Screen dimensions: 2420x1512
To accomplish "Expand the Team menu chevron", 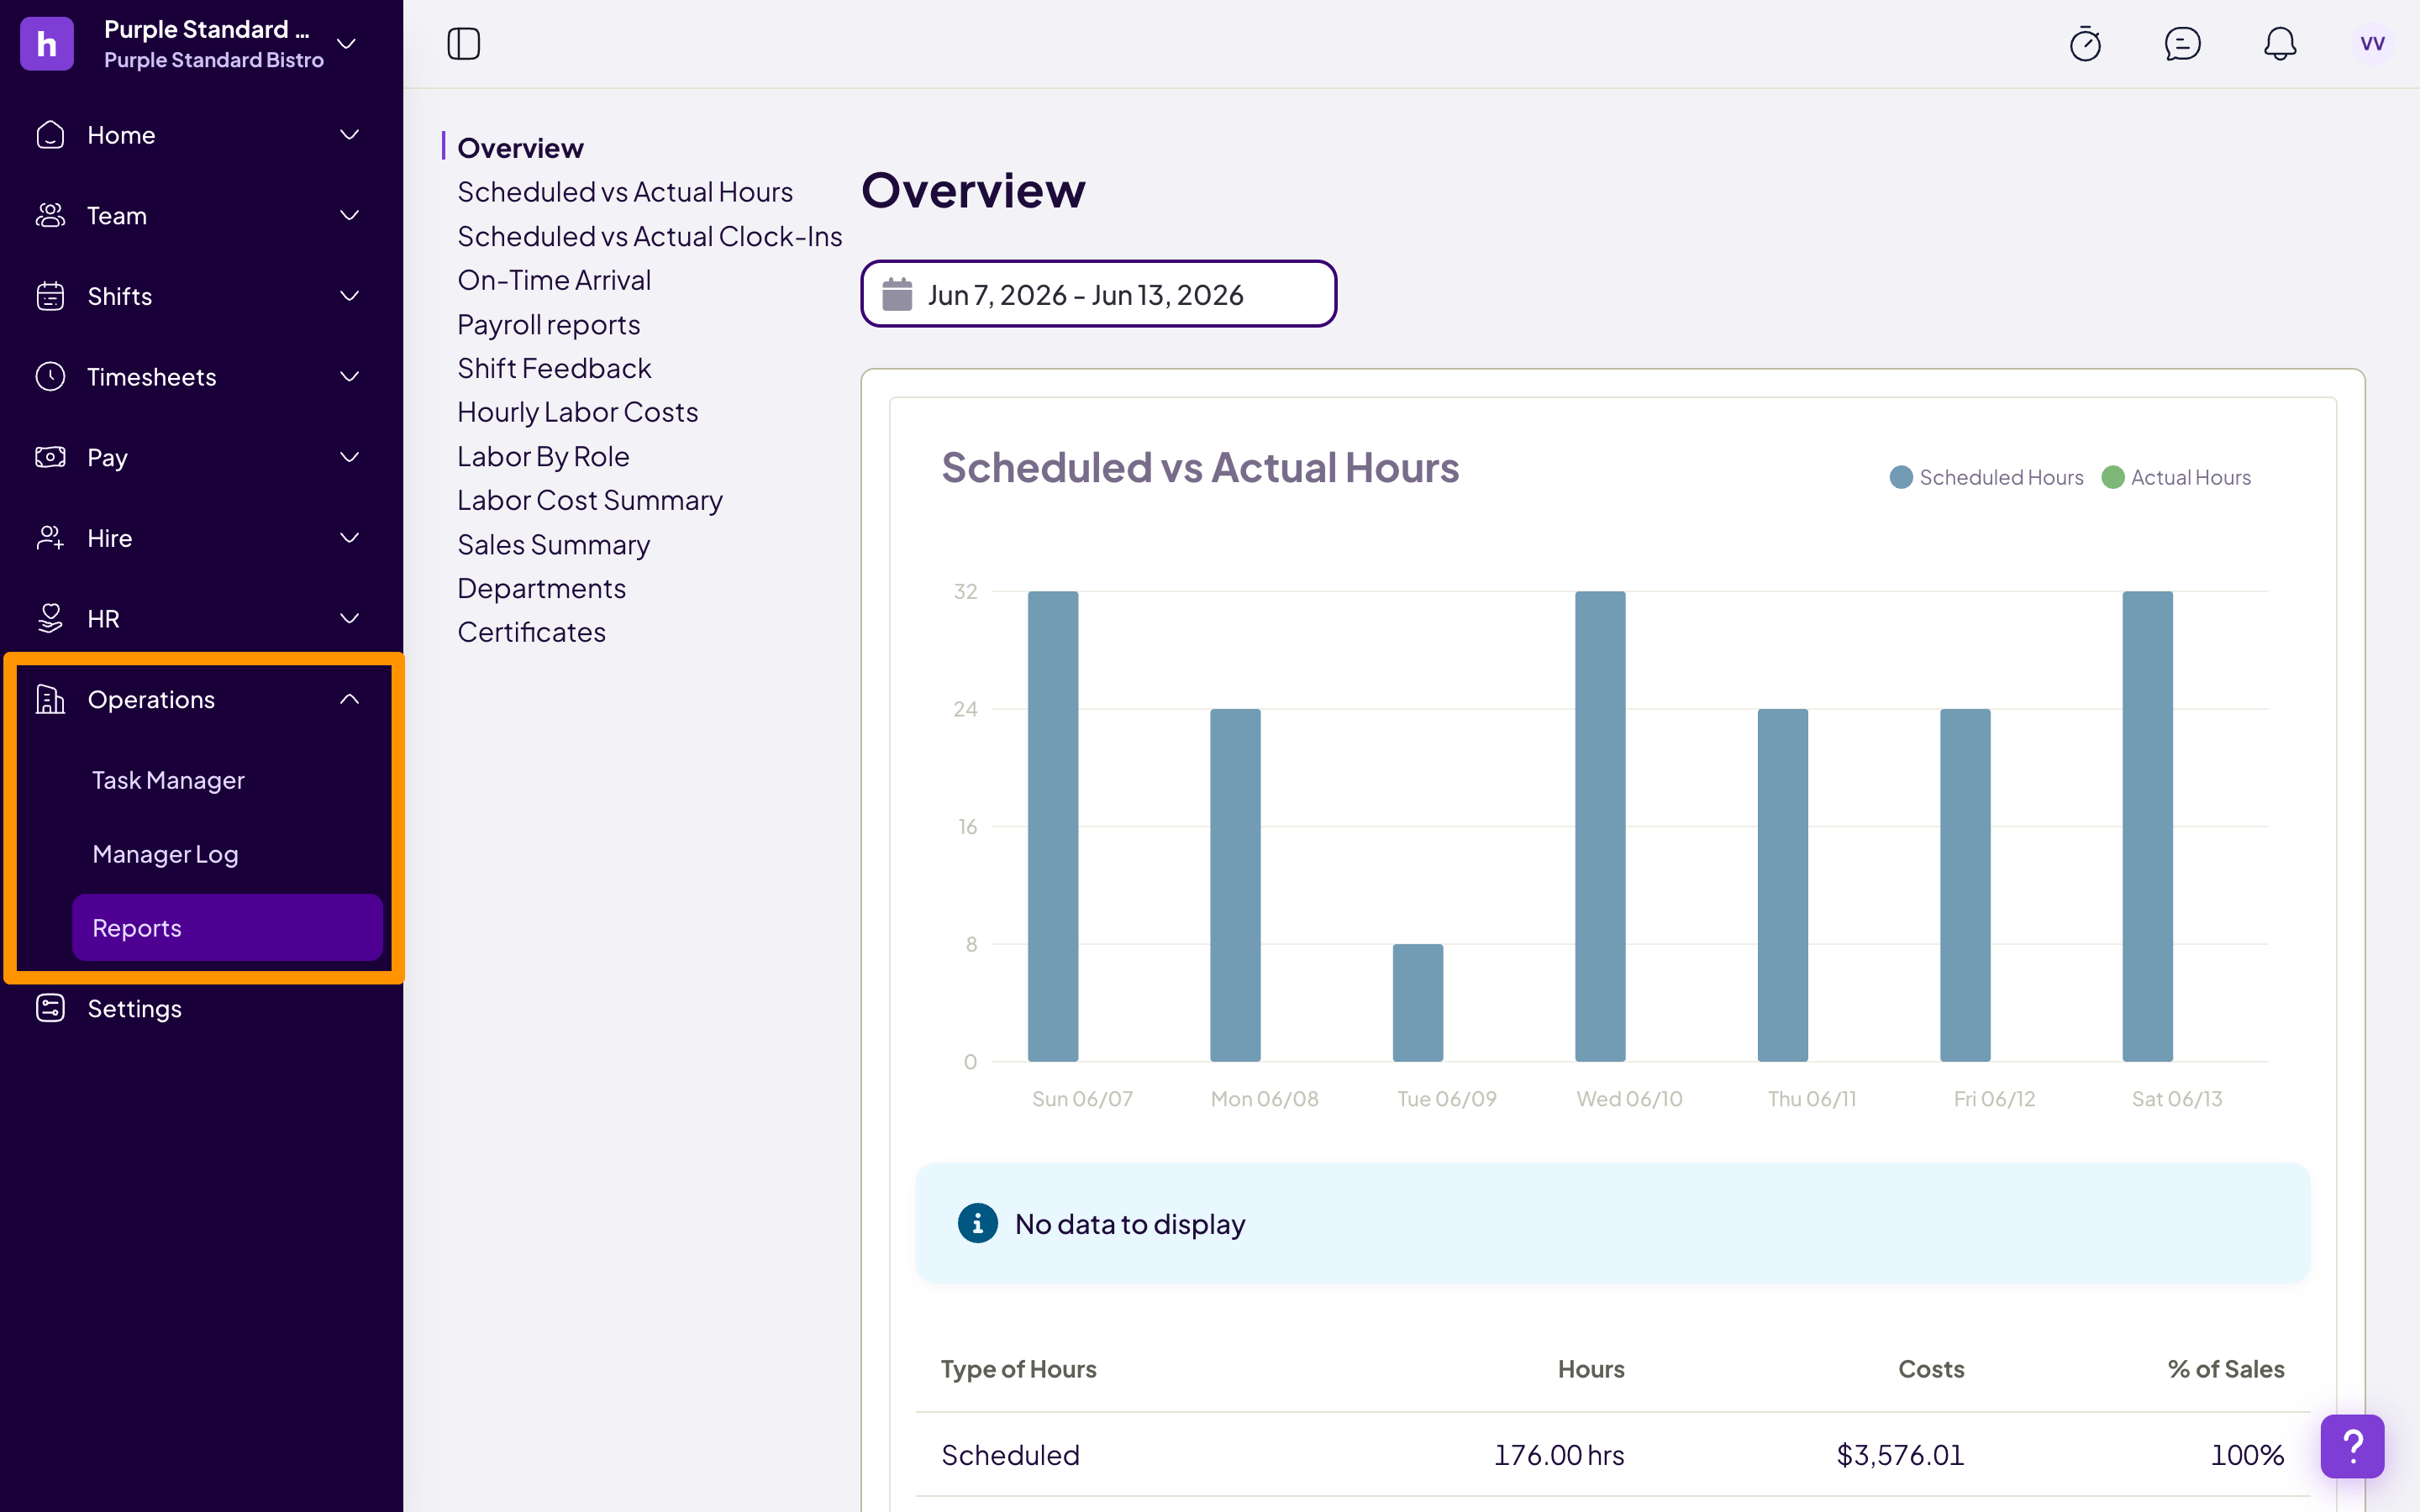I will (x=349, y=215).
